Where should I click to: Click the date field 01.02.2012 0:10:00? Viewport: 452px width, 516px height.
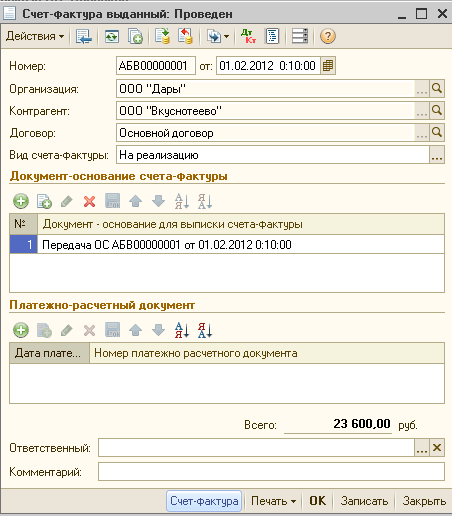[268, 66]
